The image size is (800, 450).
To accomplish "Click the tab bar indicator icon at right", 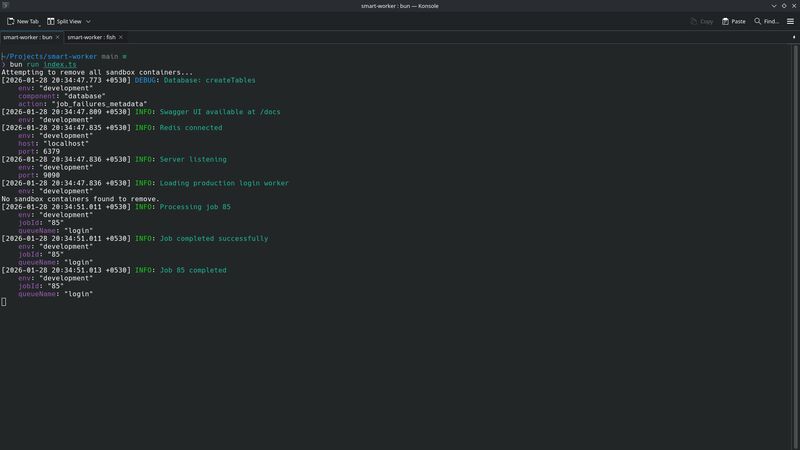I will coord(794,37).
